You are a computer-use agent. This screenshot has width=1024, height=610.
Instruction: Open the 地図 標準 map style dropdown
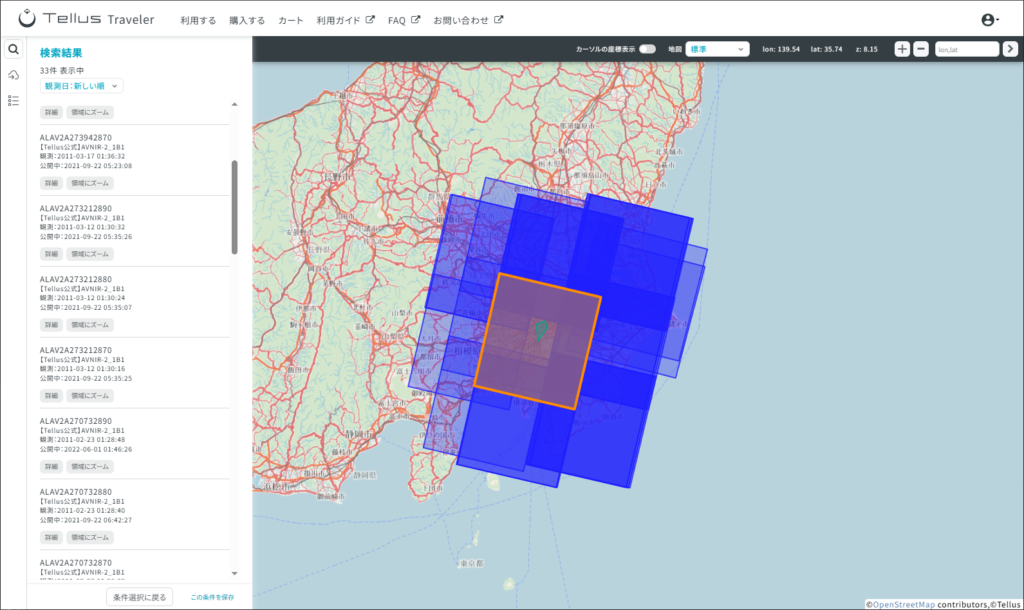(717, 49)
